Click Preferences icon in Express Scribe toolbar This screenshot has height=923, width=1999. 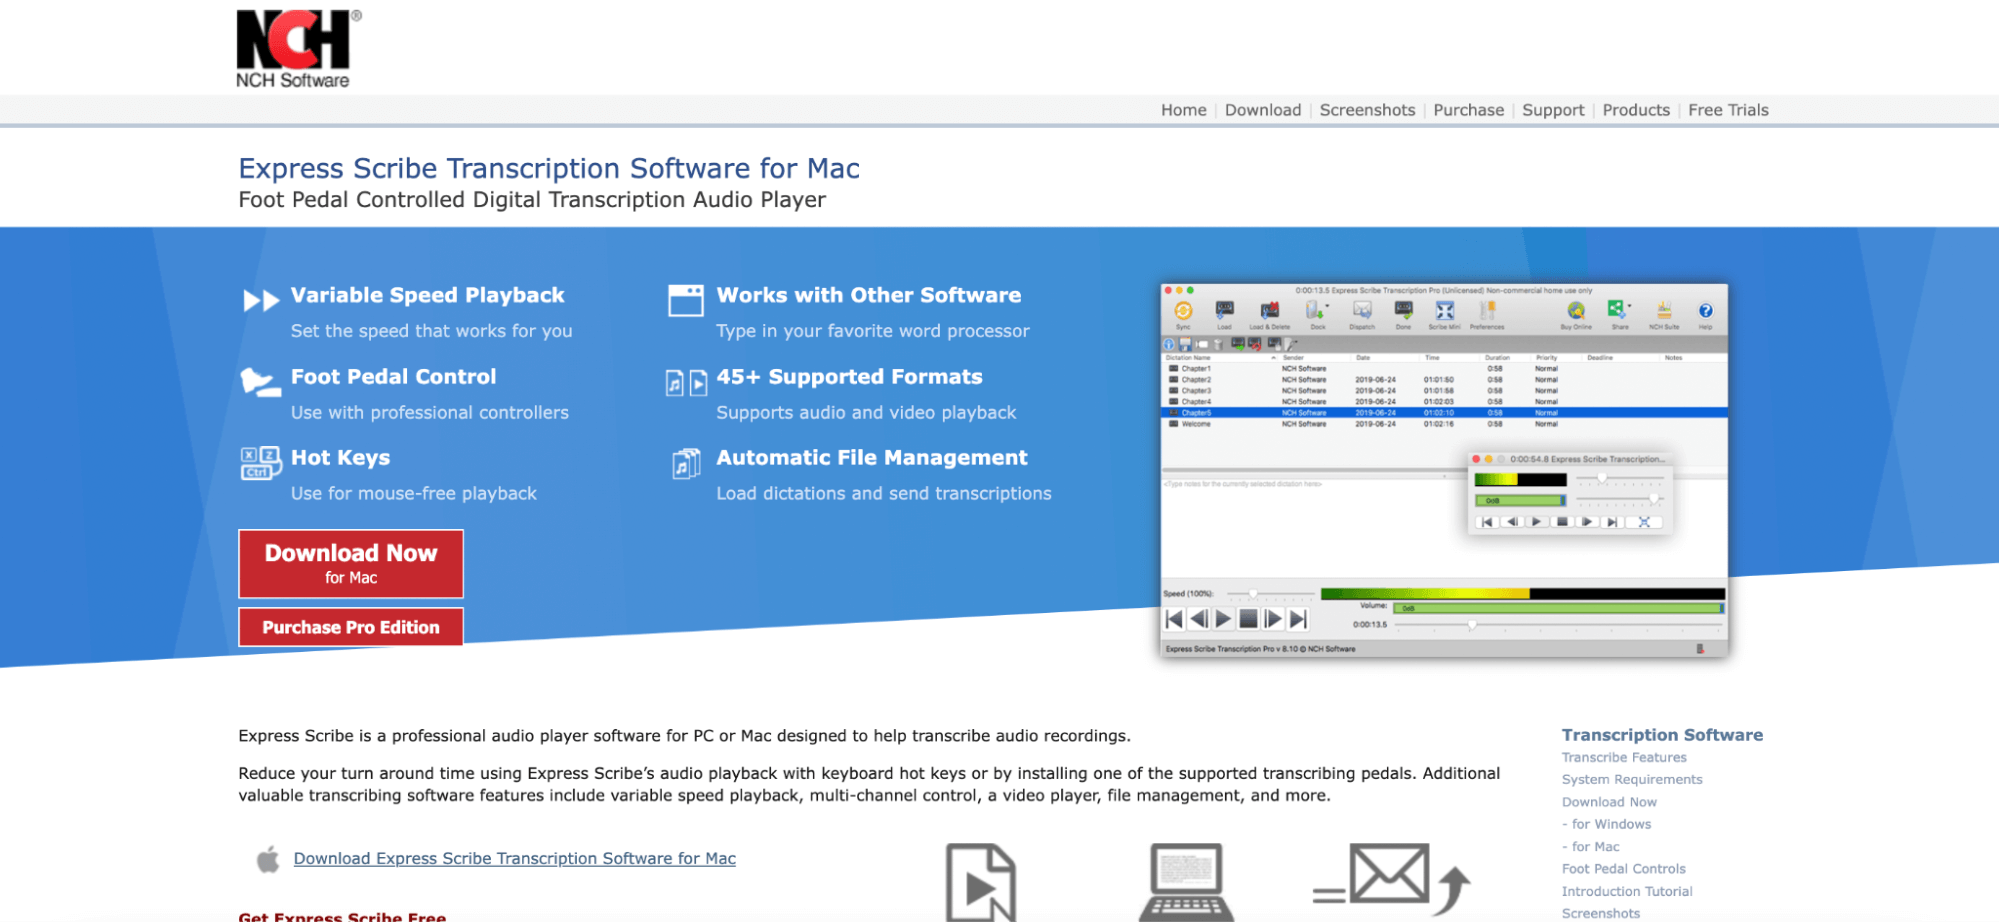coord(1487,311)
